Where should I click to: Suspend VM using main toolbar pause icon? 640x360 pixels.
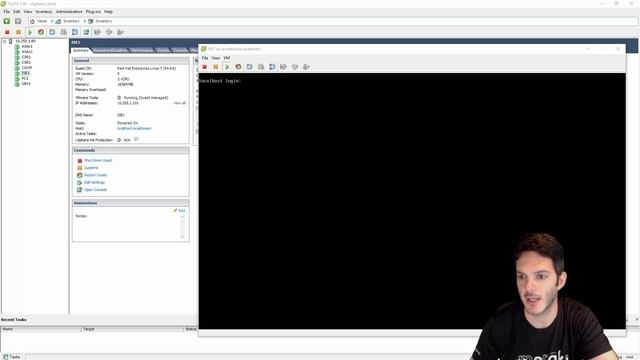18,32
